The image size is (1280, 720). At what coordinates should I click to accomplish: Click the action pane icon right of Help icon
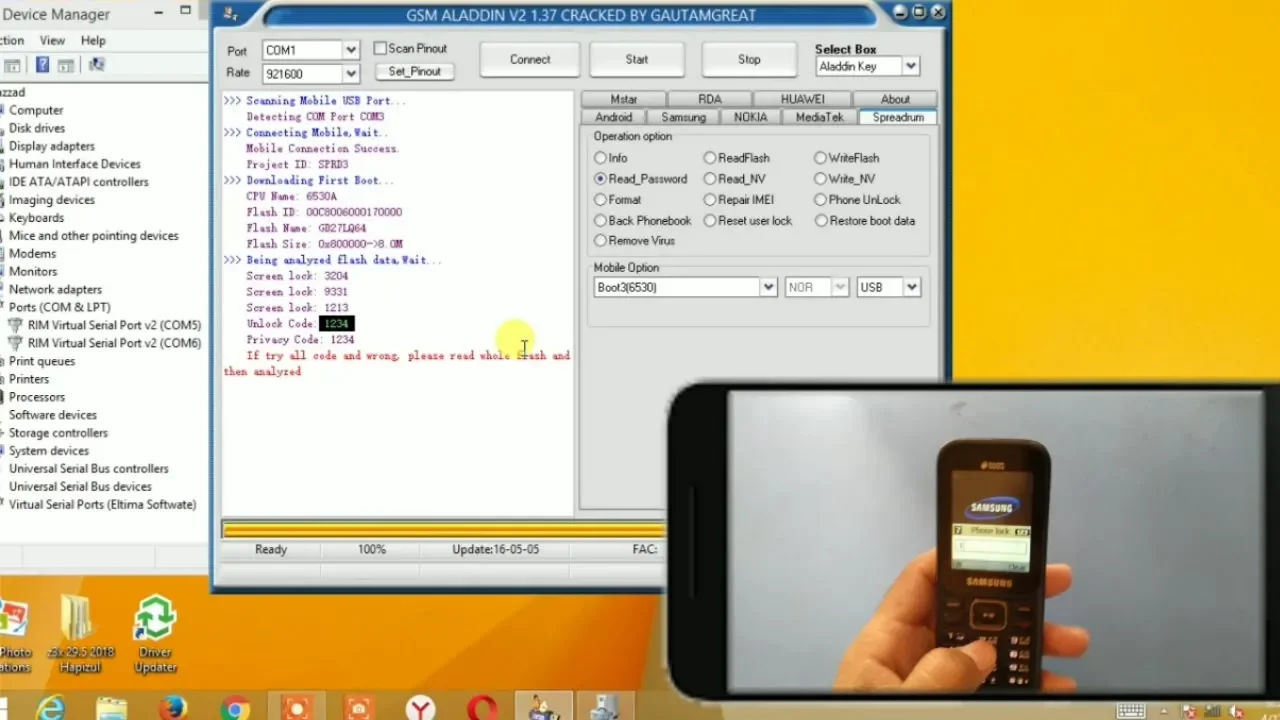(x=66, y=65)
